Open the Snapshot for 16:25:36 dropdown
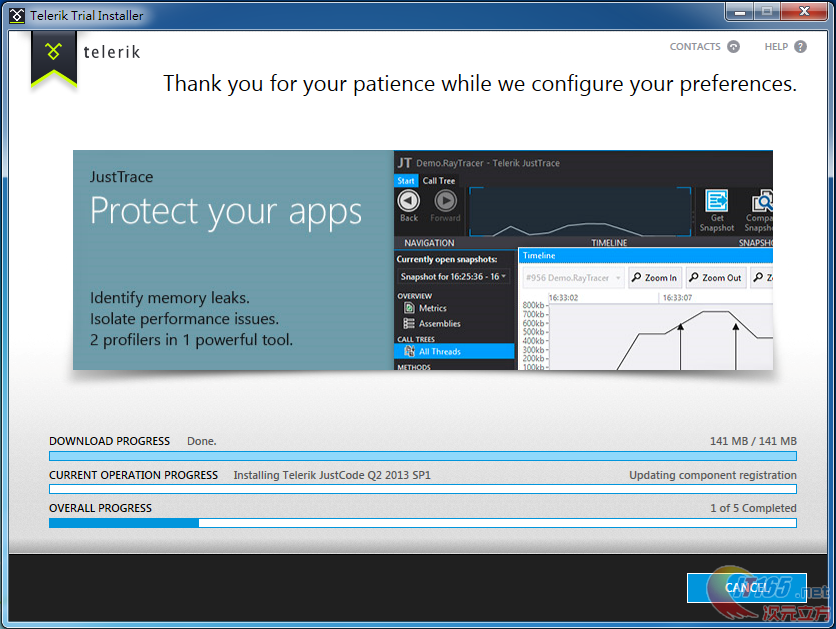 tap(453, 277)
